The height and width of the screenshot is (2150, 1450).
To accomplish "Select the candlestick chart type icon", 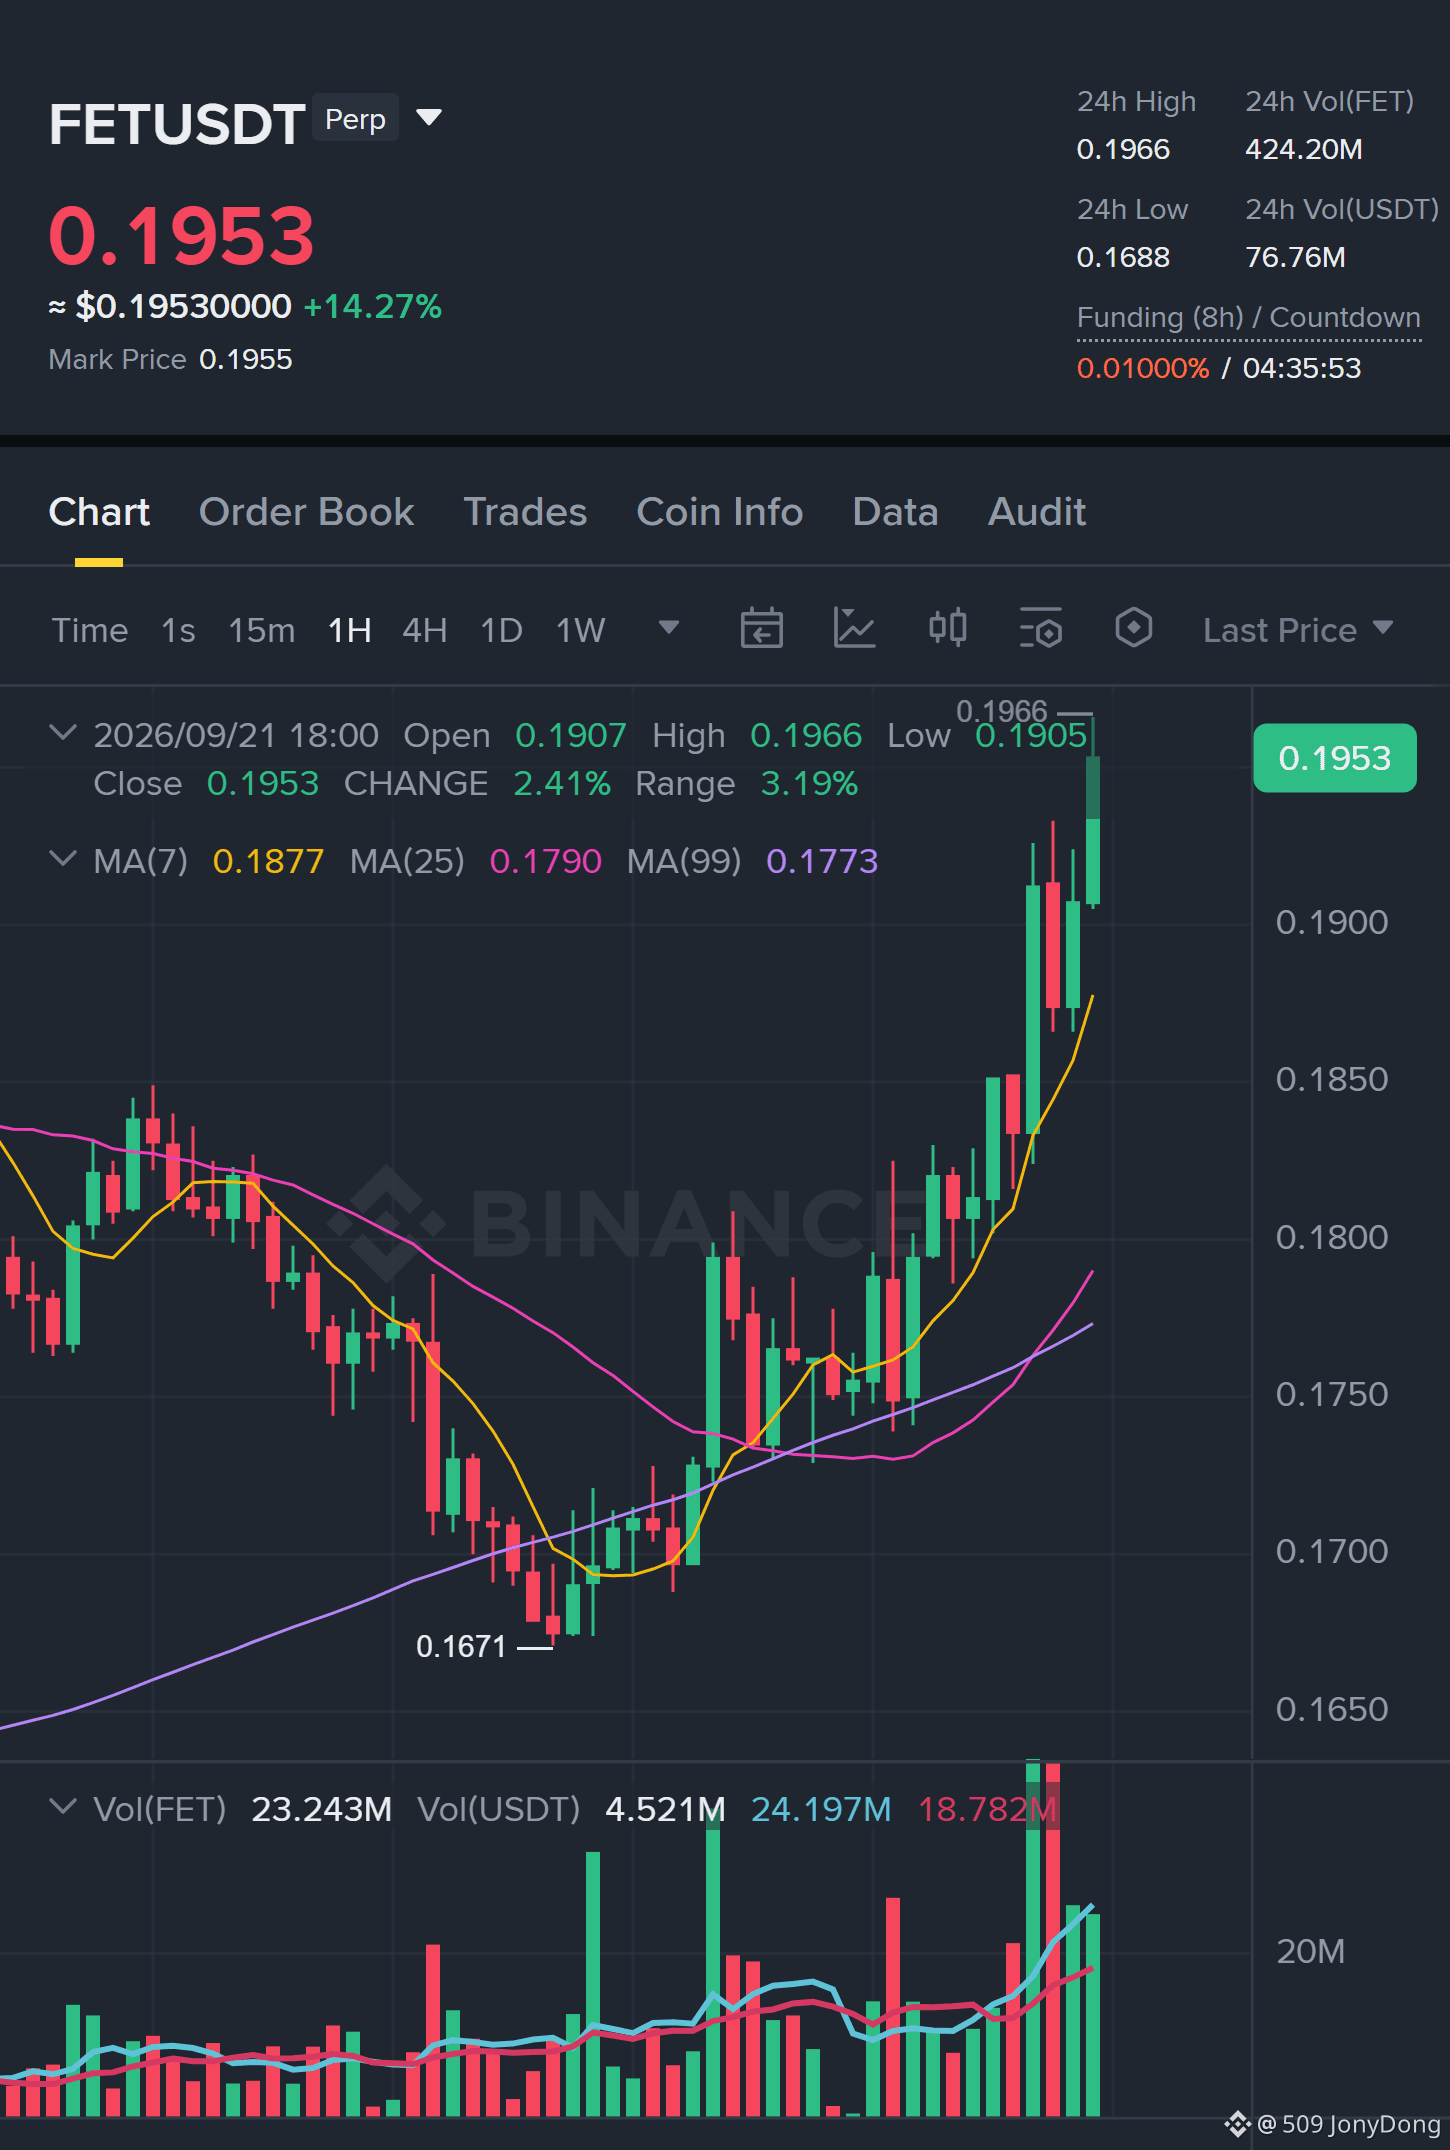I will coord(947,629).
